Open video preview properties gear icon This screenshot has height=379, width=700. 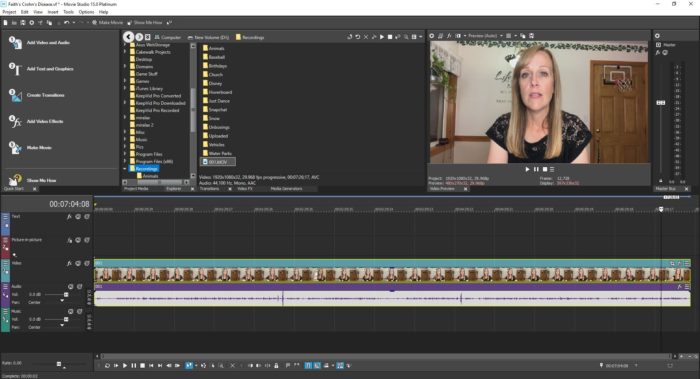(432, 36)
